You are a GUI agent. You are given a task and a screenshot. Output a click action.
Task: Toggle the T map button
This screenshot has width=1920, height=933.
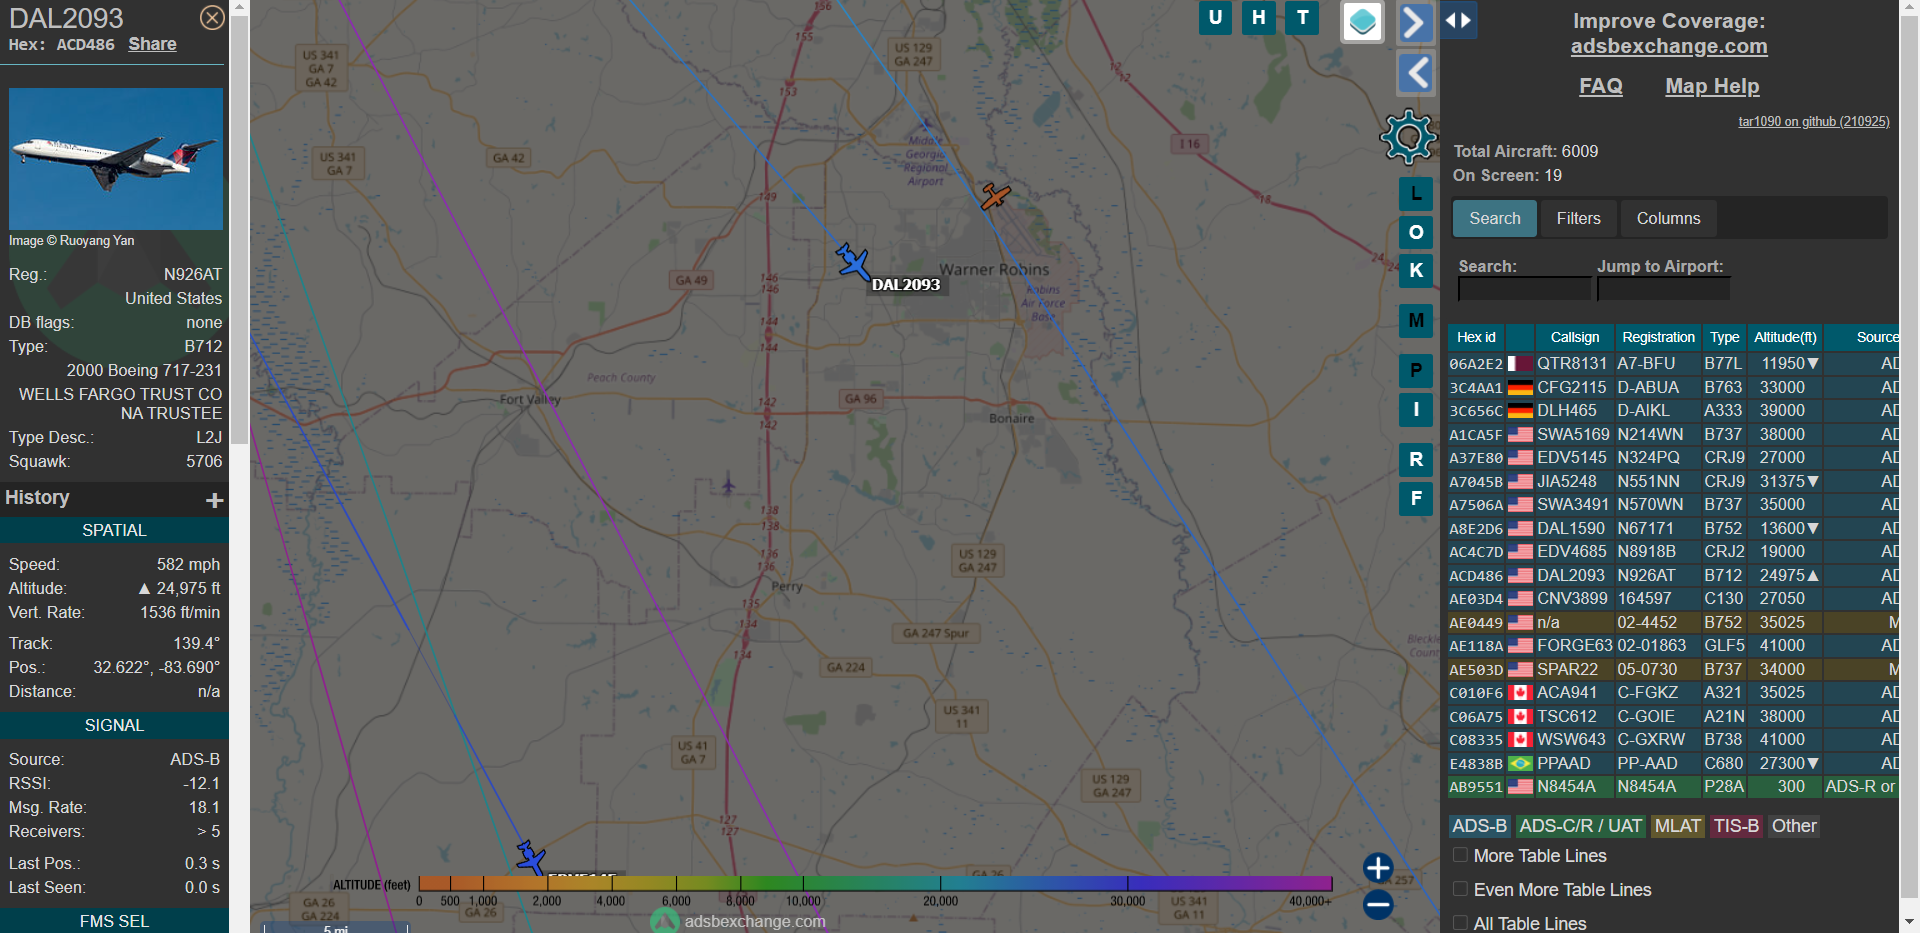(x=1302, y=17)
